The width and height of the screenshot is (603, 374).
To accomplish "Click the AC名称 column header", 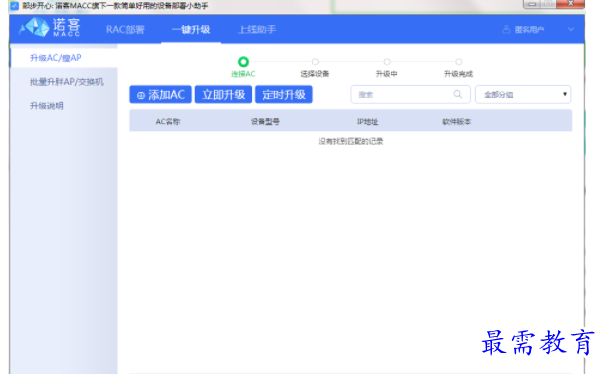I will point(168,121).
